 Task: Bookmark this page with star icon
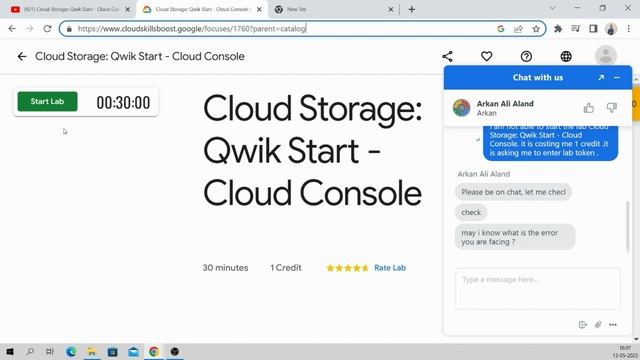pyautogui.click(x=536, y=29)
